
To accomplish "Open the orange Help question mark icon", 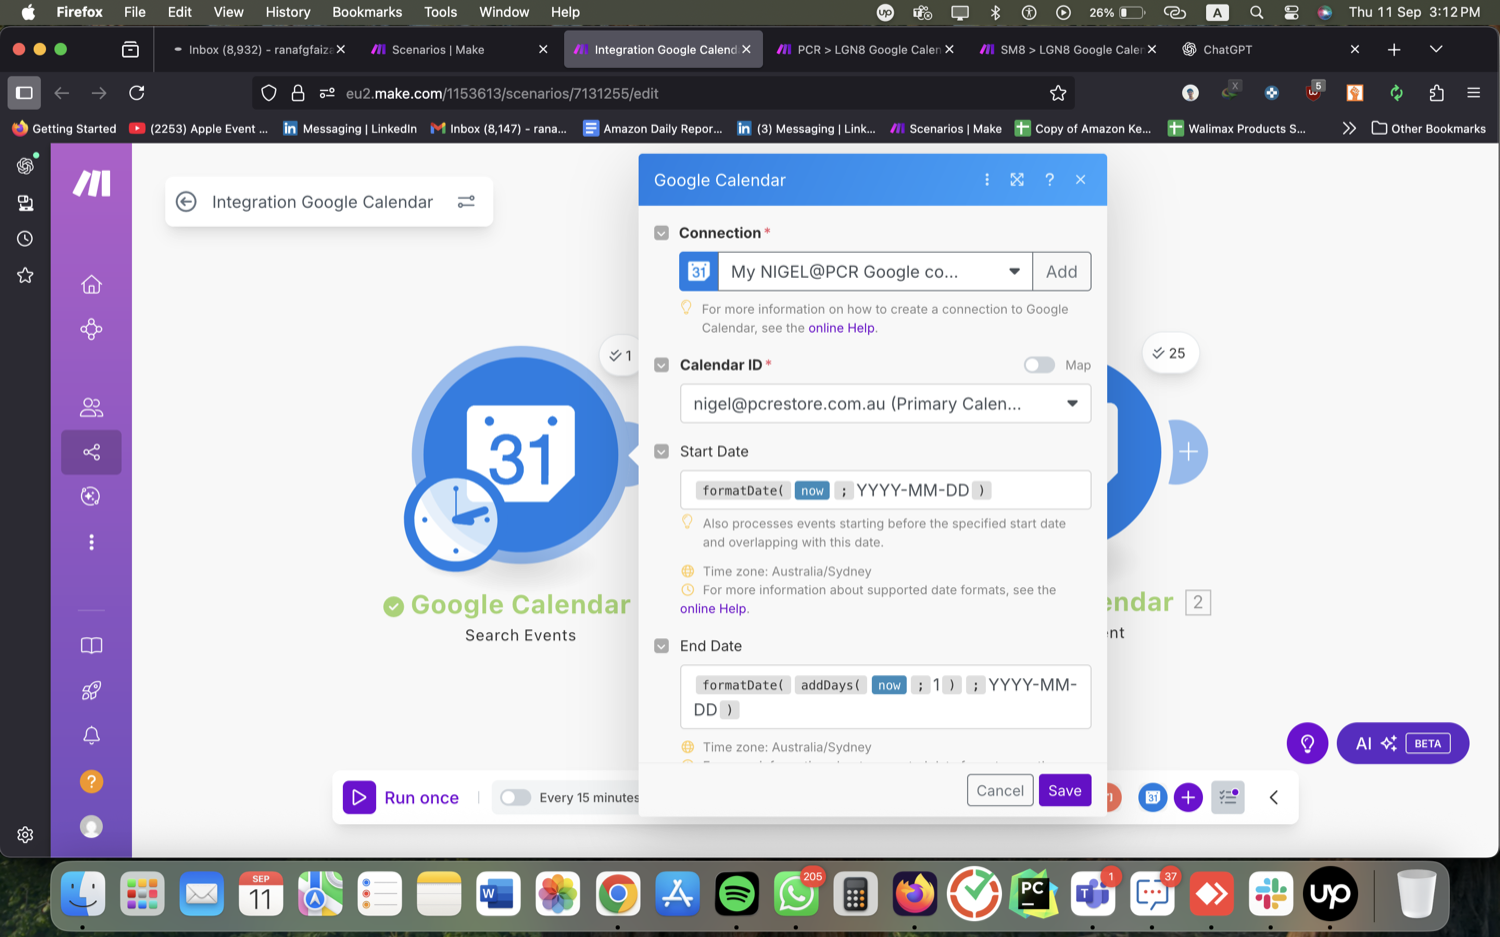I will click(x=91, y=782).
